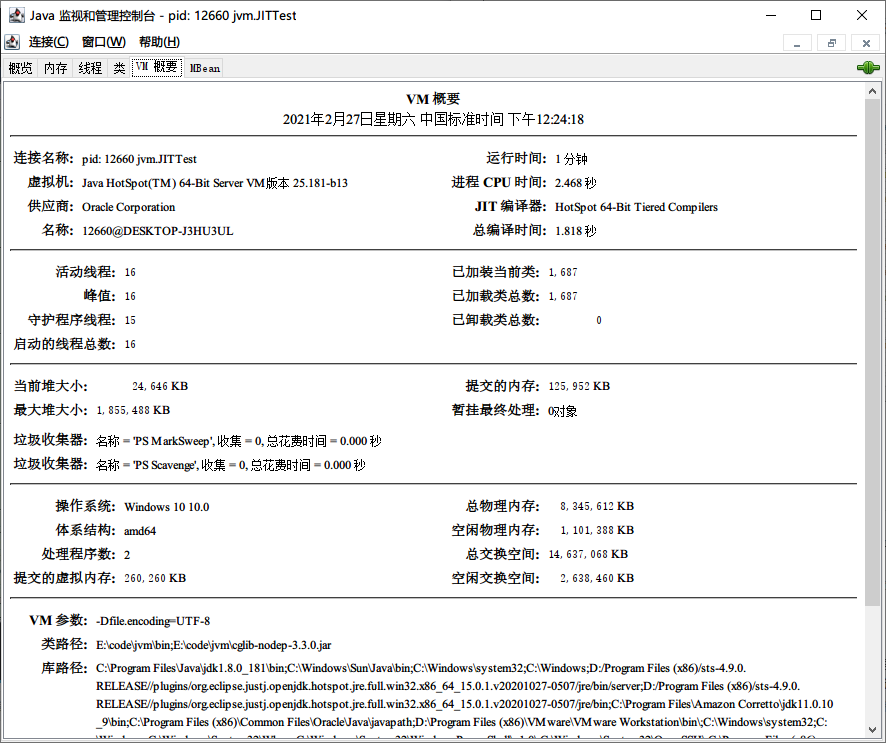
Task: Click the uptime value 1 分钟
Action: 571,159
